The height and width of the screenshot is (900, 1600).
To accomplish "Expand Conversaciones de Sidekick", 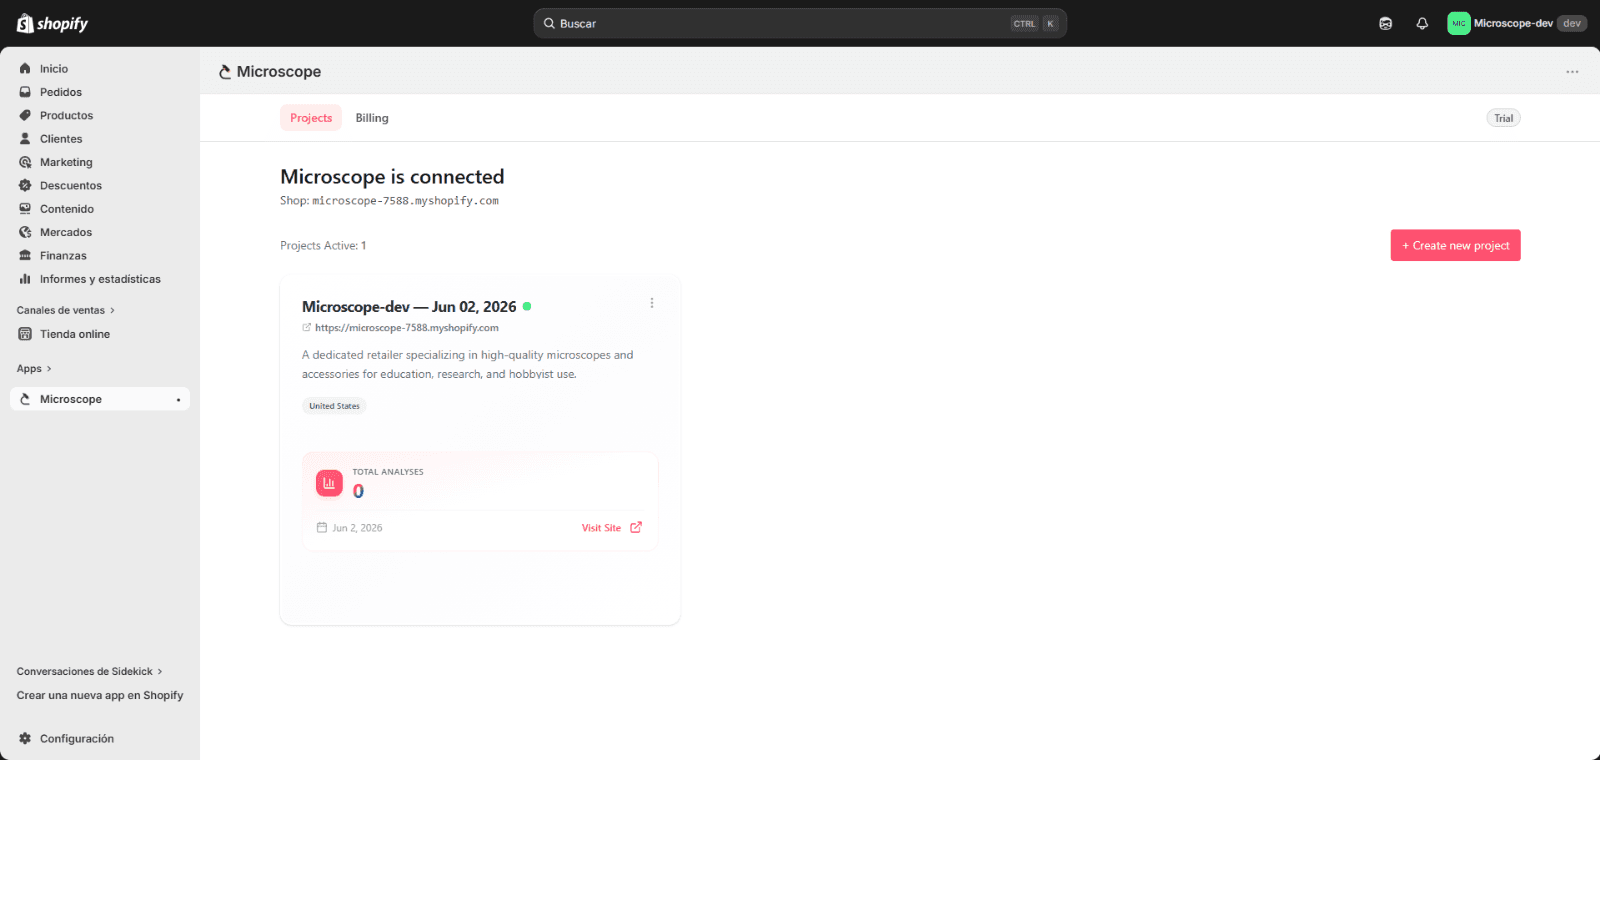I will pyautogui.click(x=89, y=672).
